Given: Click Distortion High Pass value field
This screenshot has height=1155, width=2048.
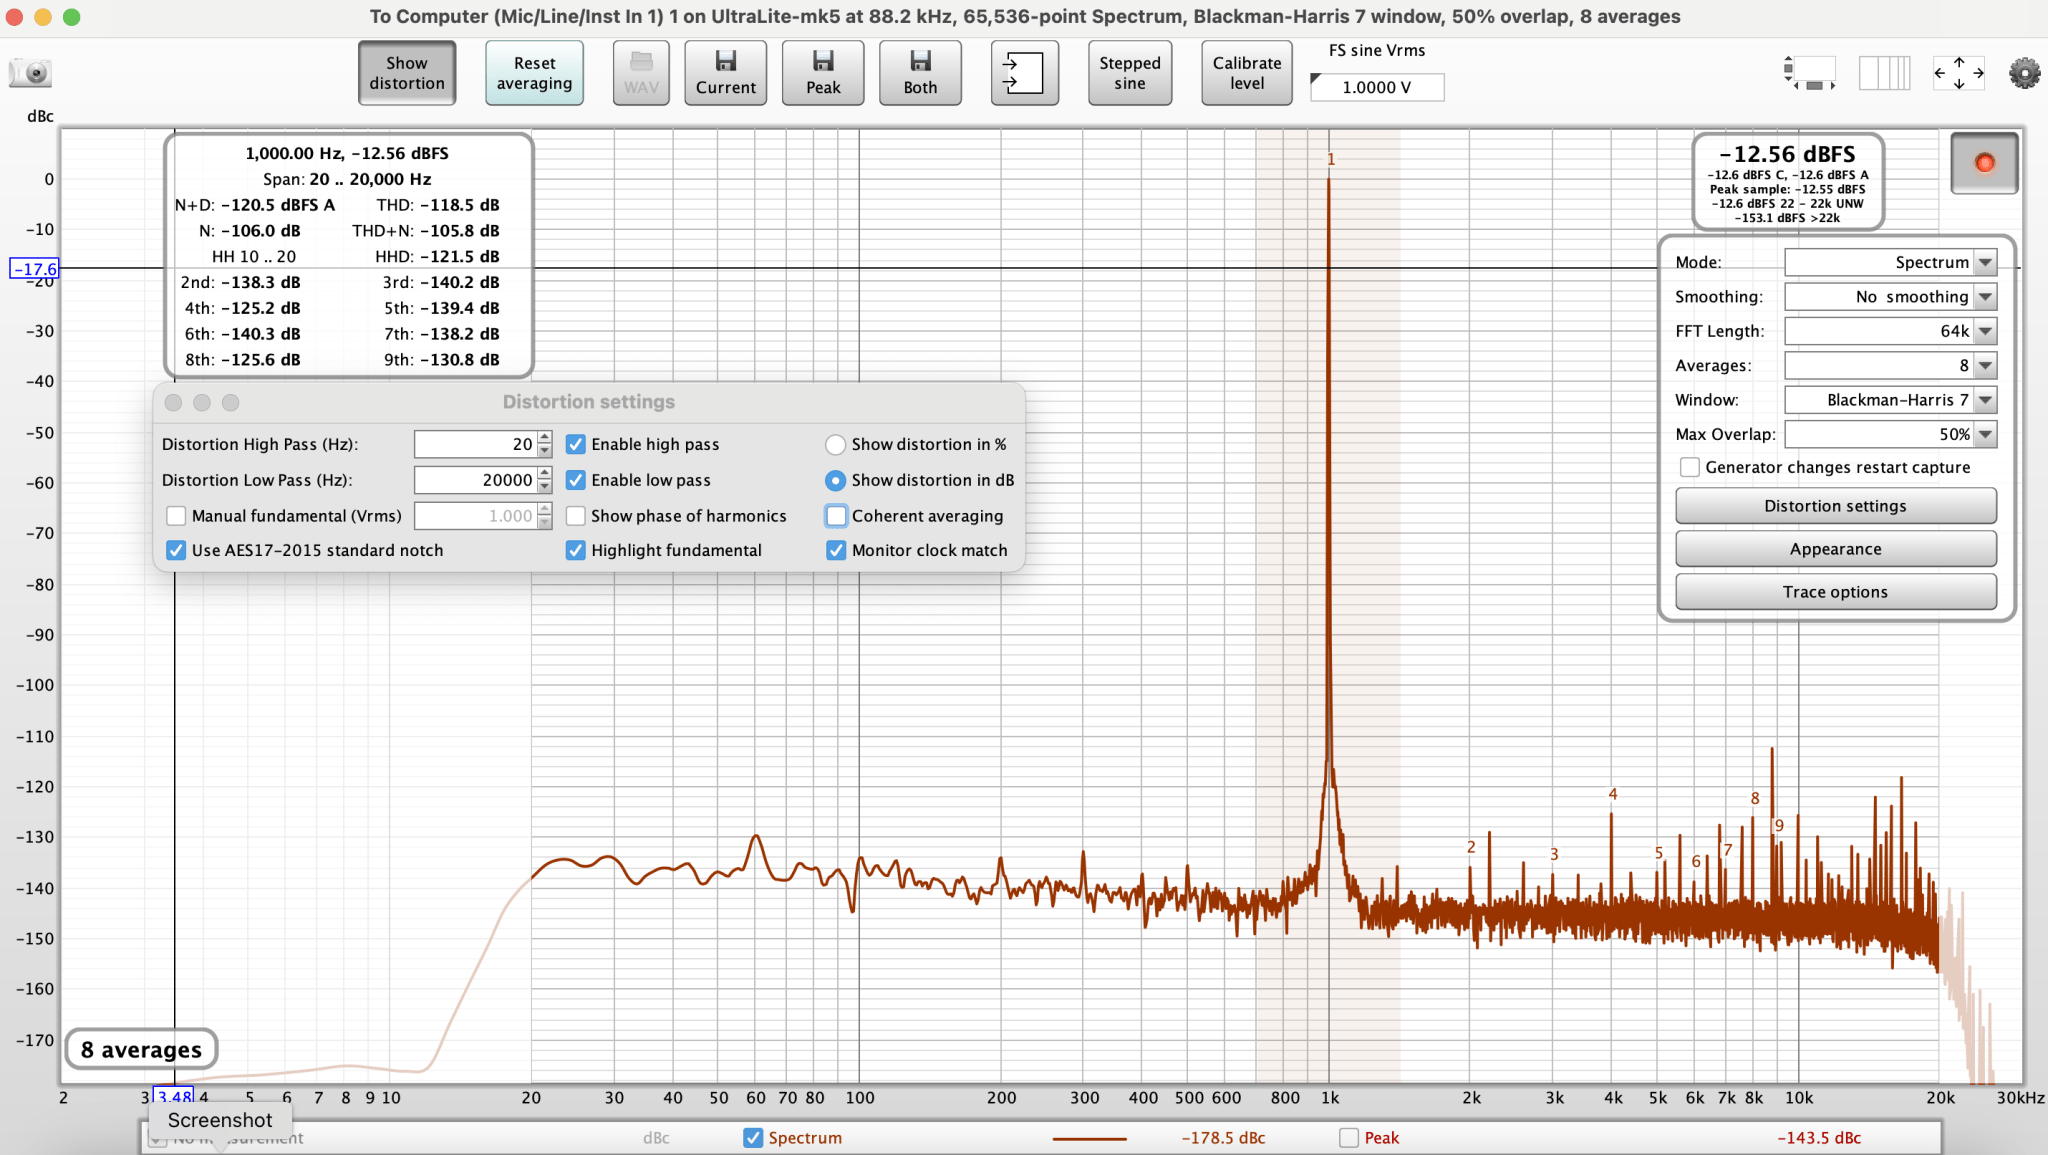Looking at the screenshot, I should [x=475, y=444].
